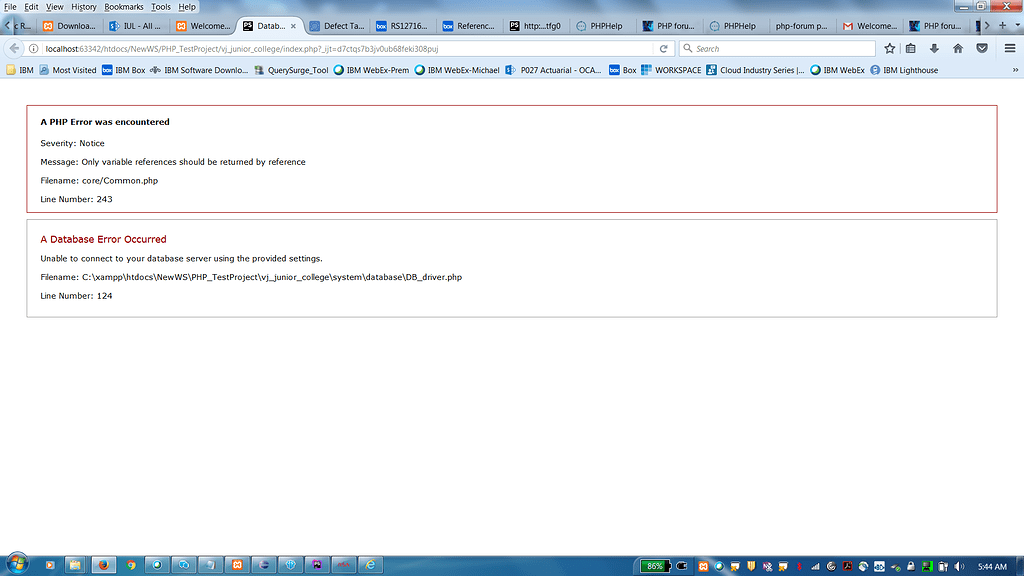Open the reading list icon beside the star
This screenshot has width=1024, height=576.
click(912, 47)
